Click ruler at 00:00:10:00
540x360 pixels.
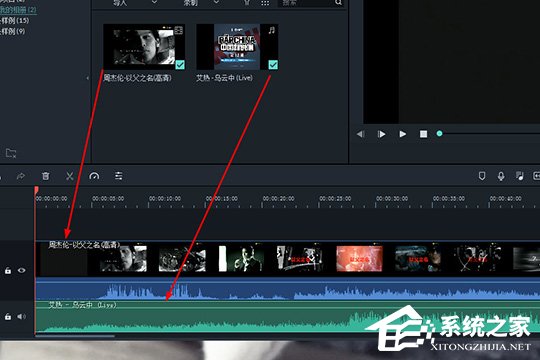coord(165,199)
